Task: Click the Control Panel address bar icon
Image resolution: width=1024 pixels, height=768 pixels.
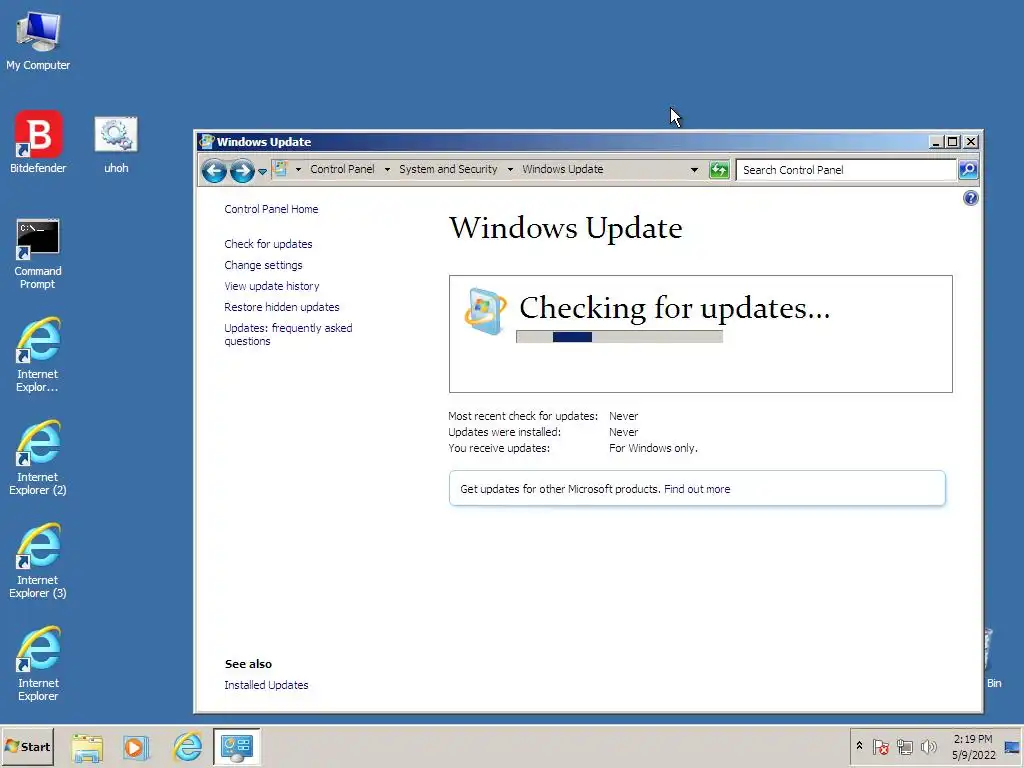Action: (x=281, y=169)
